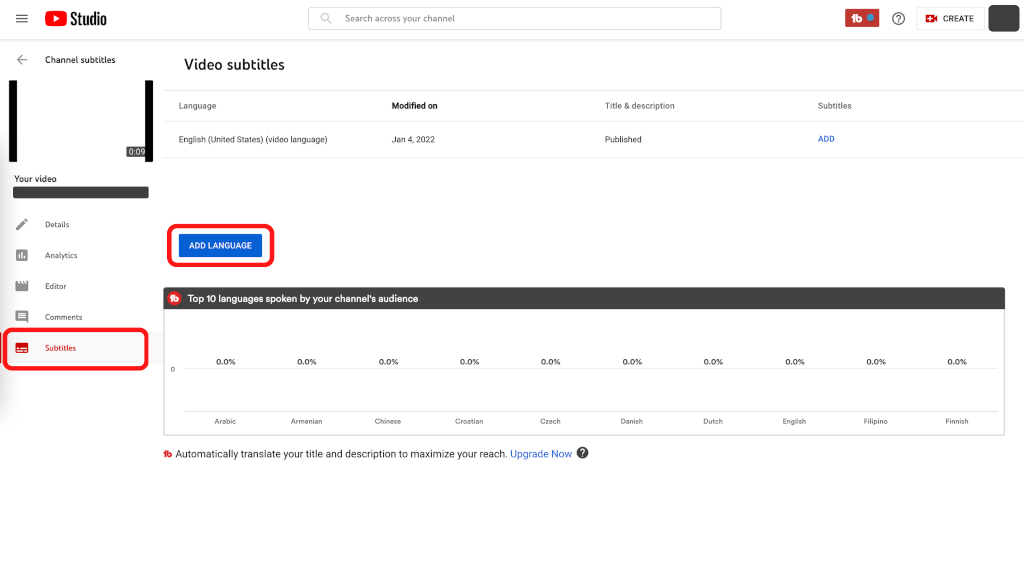This screenshot has height=562, width=1024.
Task: Open the Help question mark icon
Action: coord(898,18)
